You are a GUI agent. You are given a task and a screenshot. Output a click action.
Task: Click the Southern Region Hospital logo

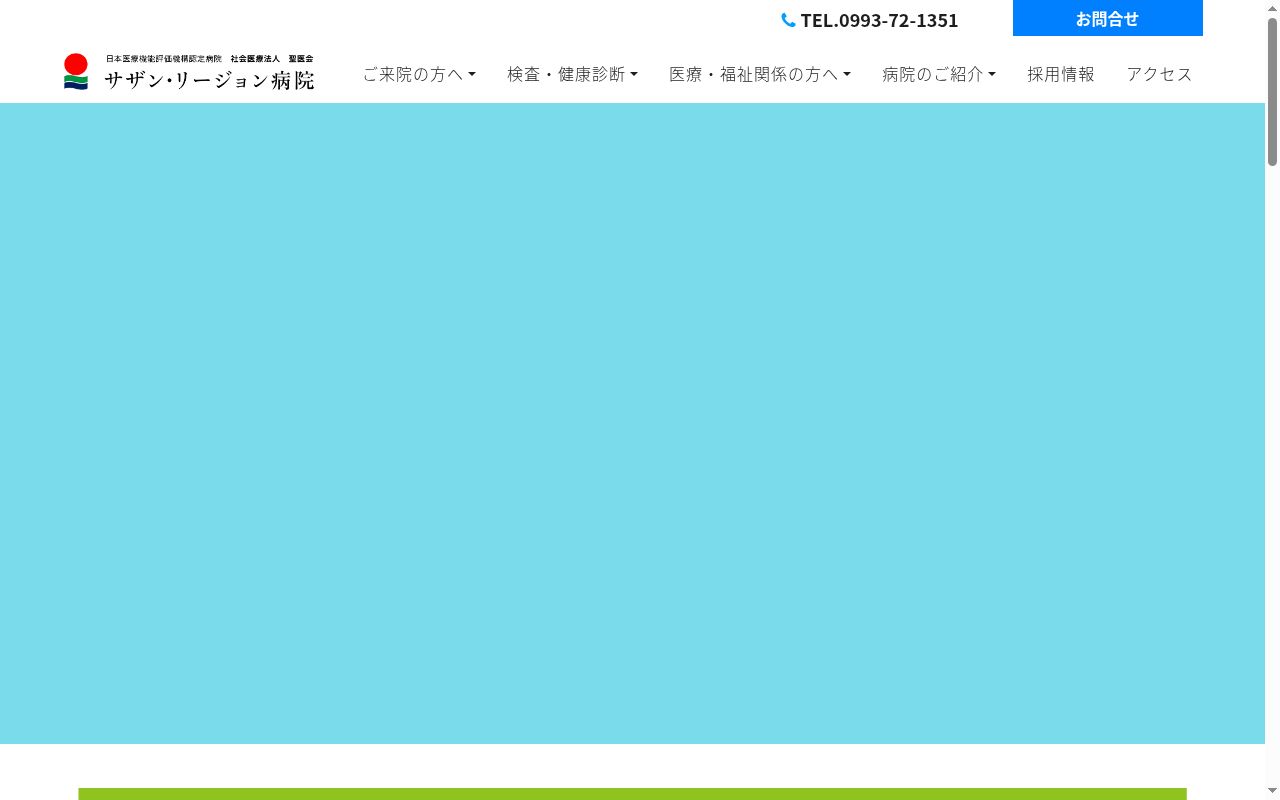point(189,72)
